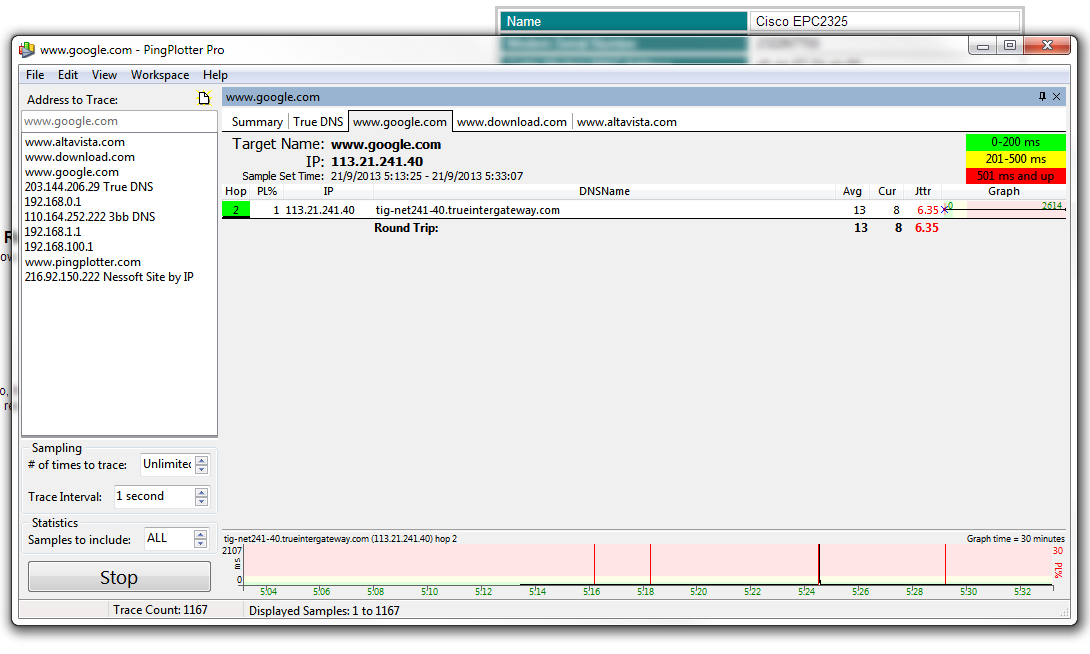Screen dimensions: 1090x654
Task: Close the www.google.com panel with the X icon
Action: (1056, 97)
